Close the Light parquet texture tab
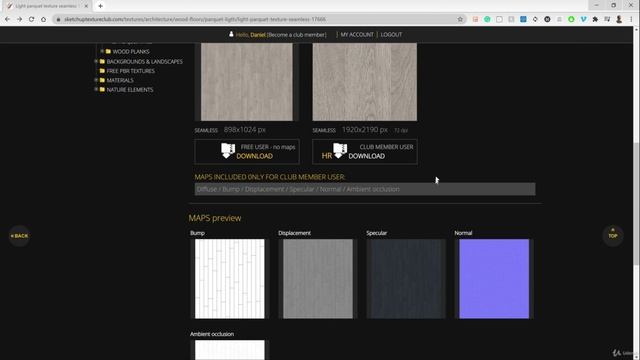 coord(86,6)
